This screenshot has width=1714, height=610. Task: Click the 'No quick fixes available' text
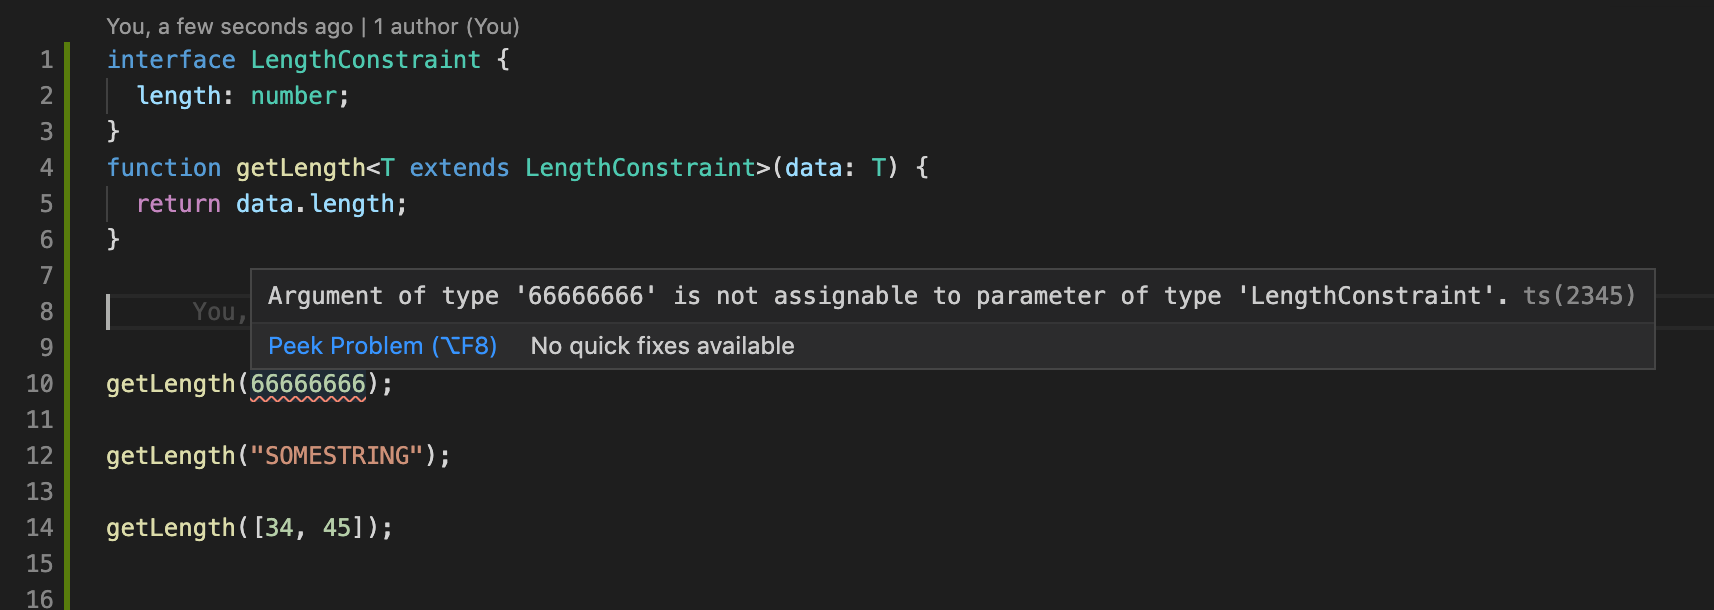pos(661,345)
